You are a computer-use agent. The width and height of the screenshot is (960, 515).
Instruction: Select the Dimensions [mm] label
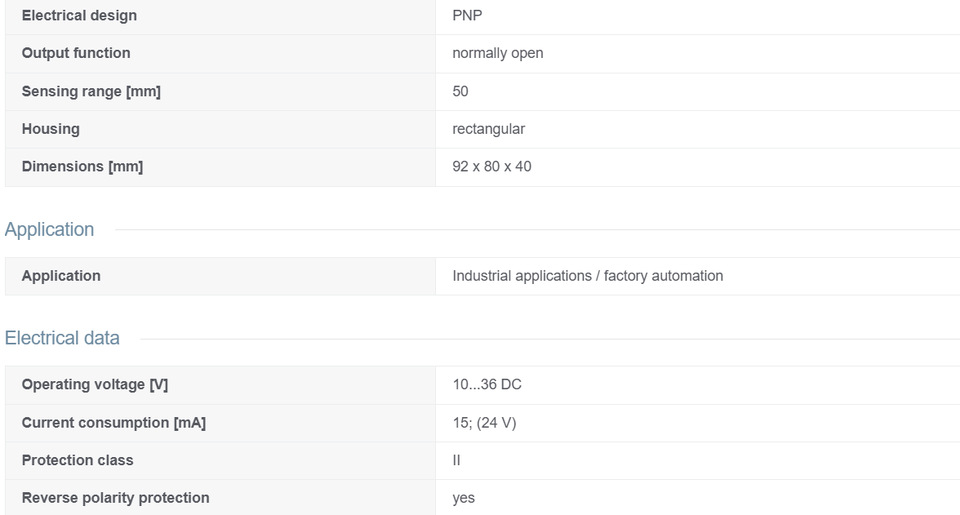83,167
